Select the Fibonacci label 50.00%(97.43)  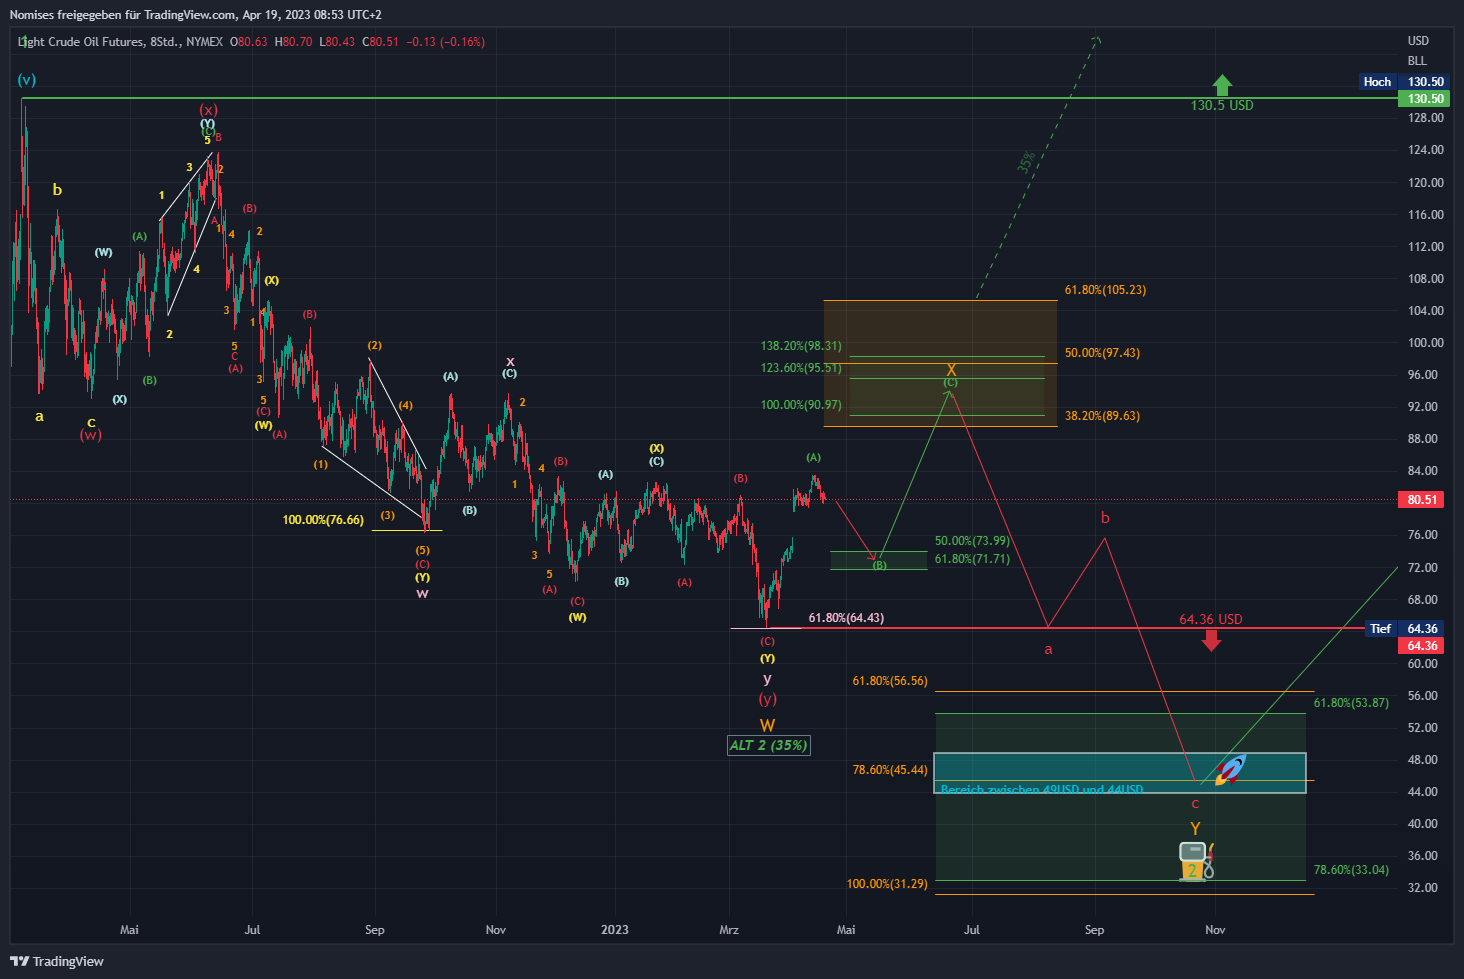[x=1102, y=353]
